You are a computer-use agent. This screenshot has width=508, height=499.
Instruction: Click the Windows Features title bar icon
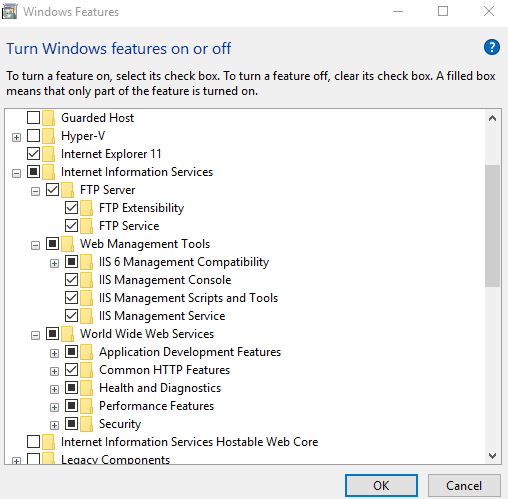pos(9,12)
